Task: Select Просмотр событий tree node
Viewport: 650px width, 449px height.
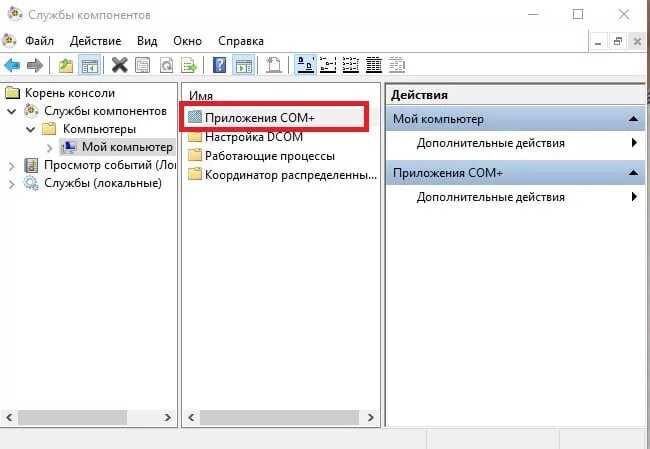Action: [110, 165]
